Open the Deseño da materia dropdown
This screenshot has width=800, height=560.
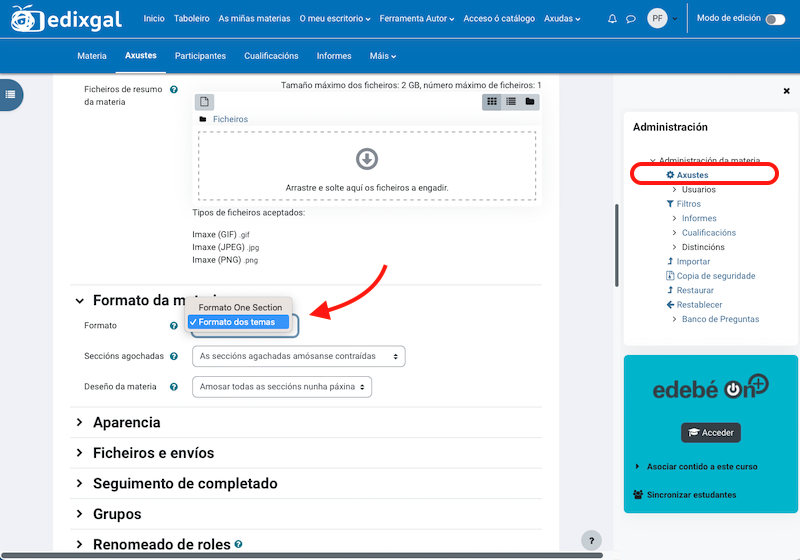tap(282, 387)
